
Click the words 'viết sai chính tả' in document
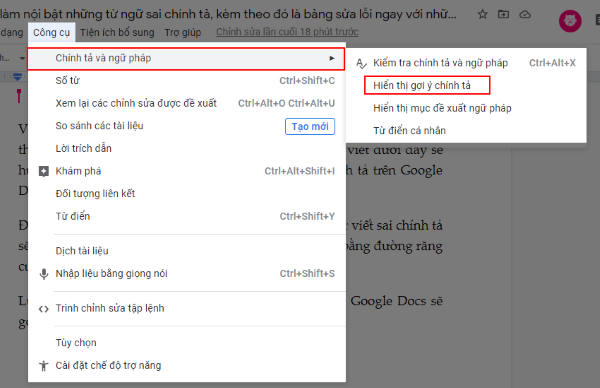(397, 225)
